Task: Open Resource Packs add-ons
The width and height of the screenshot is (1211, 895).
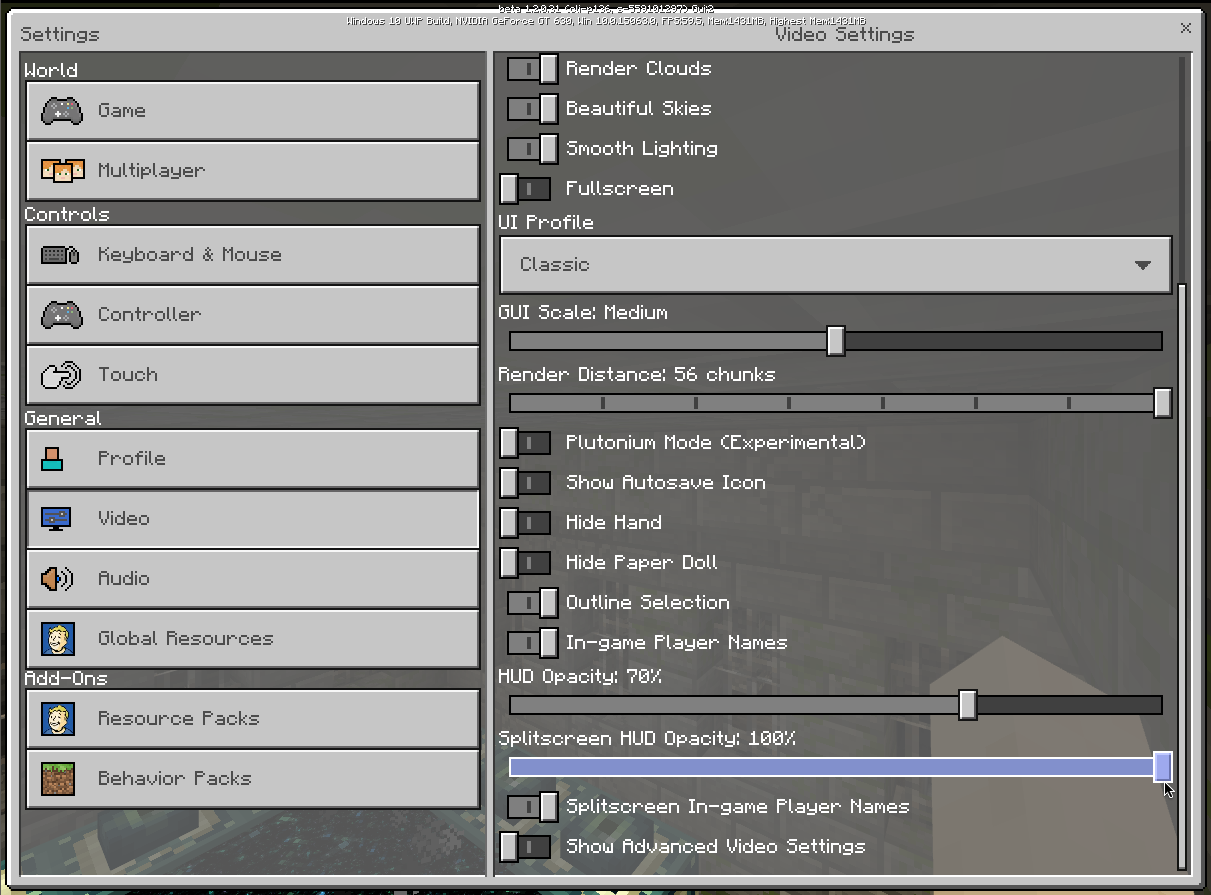Action: [x=253, y=718]
